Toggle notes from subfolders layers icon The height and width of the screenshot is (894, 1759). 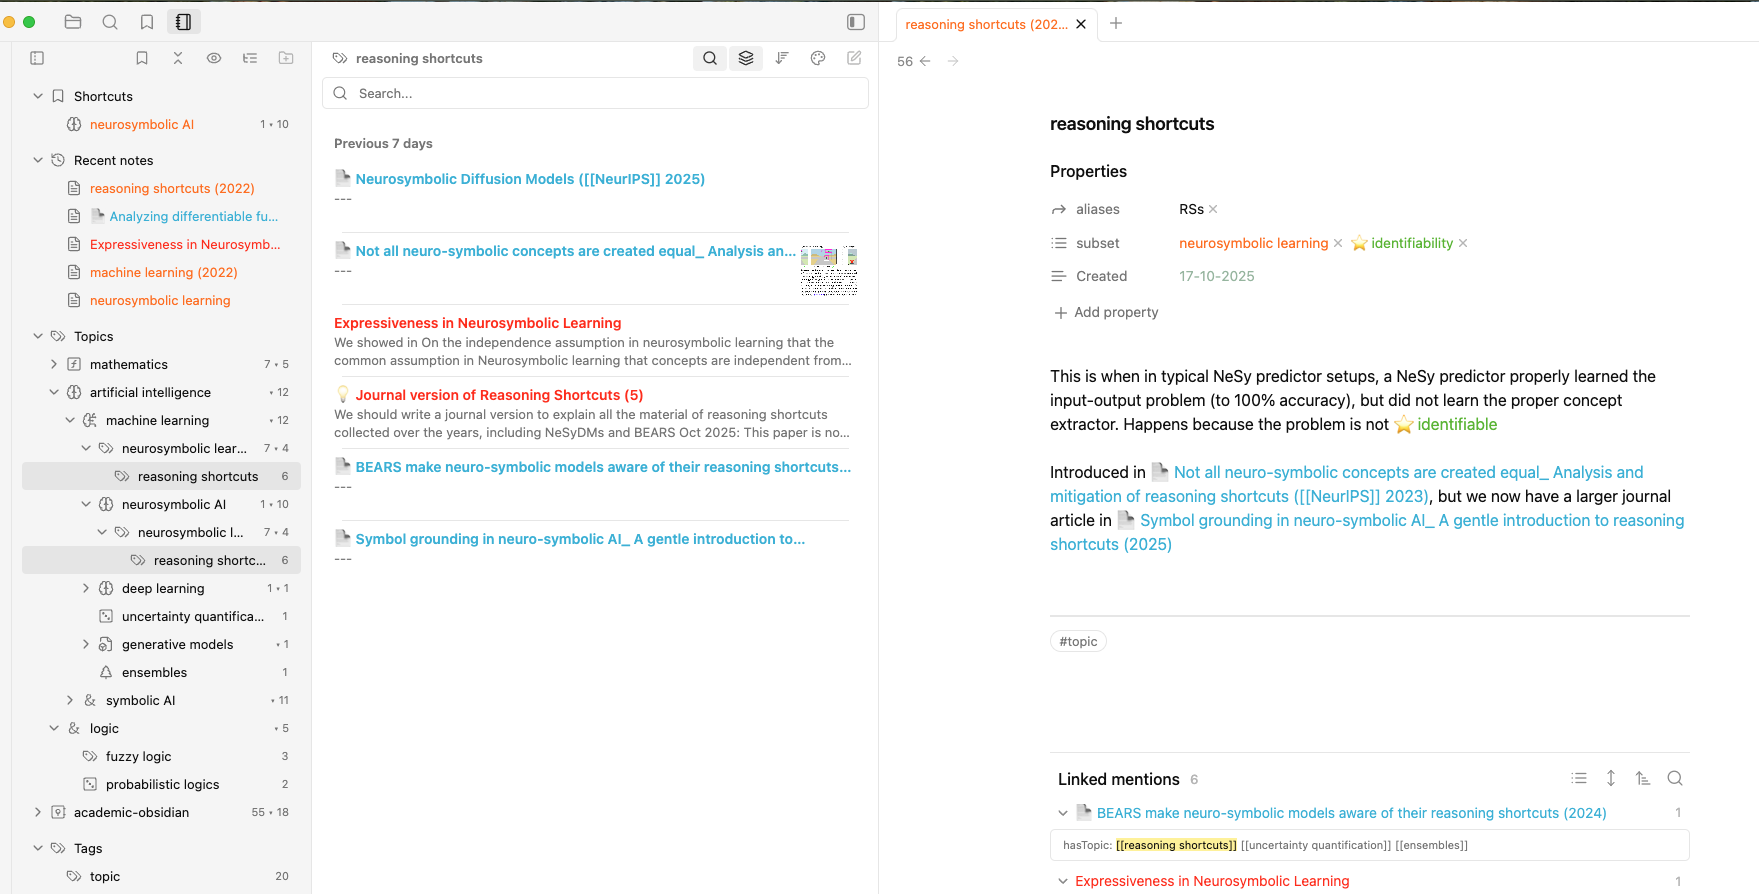click(746, 58)
